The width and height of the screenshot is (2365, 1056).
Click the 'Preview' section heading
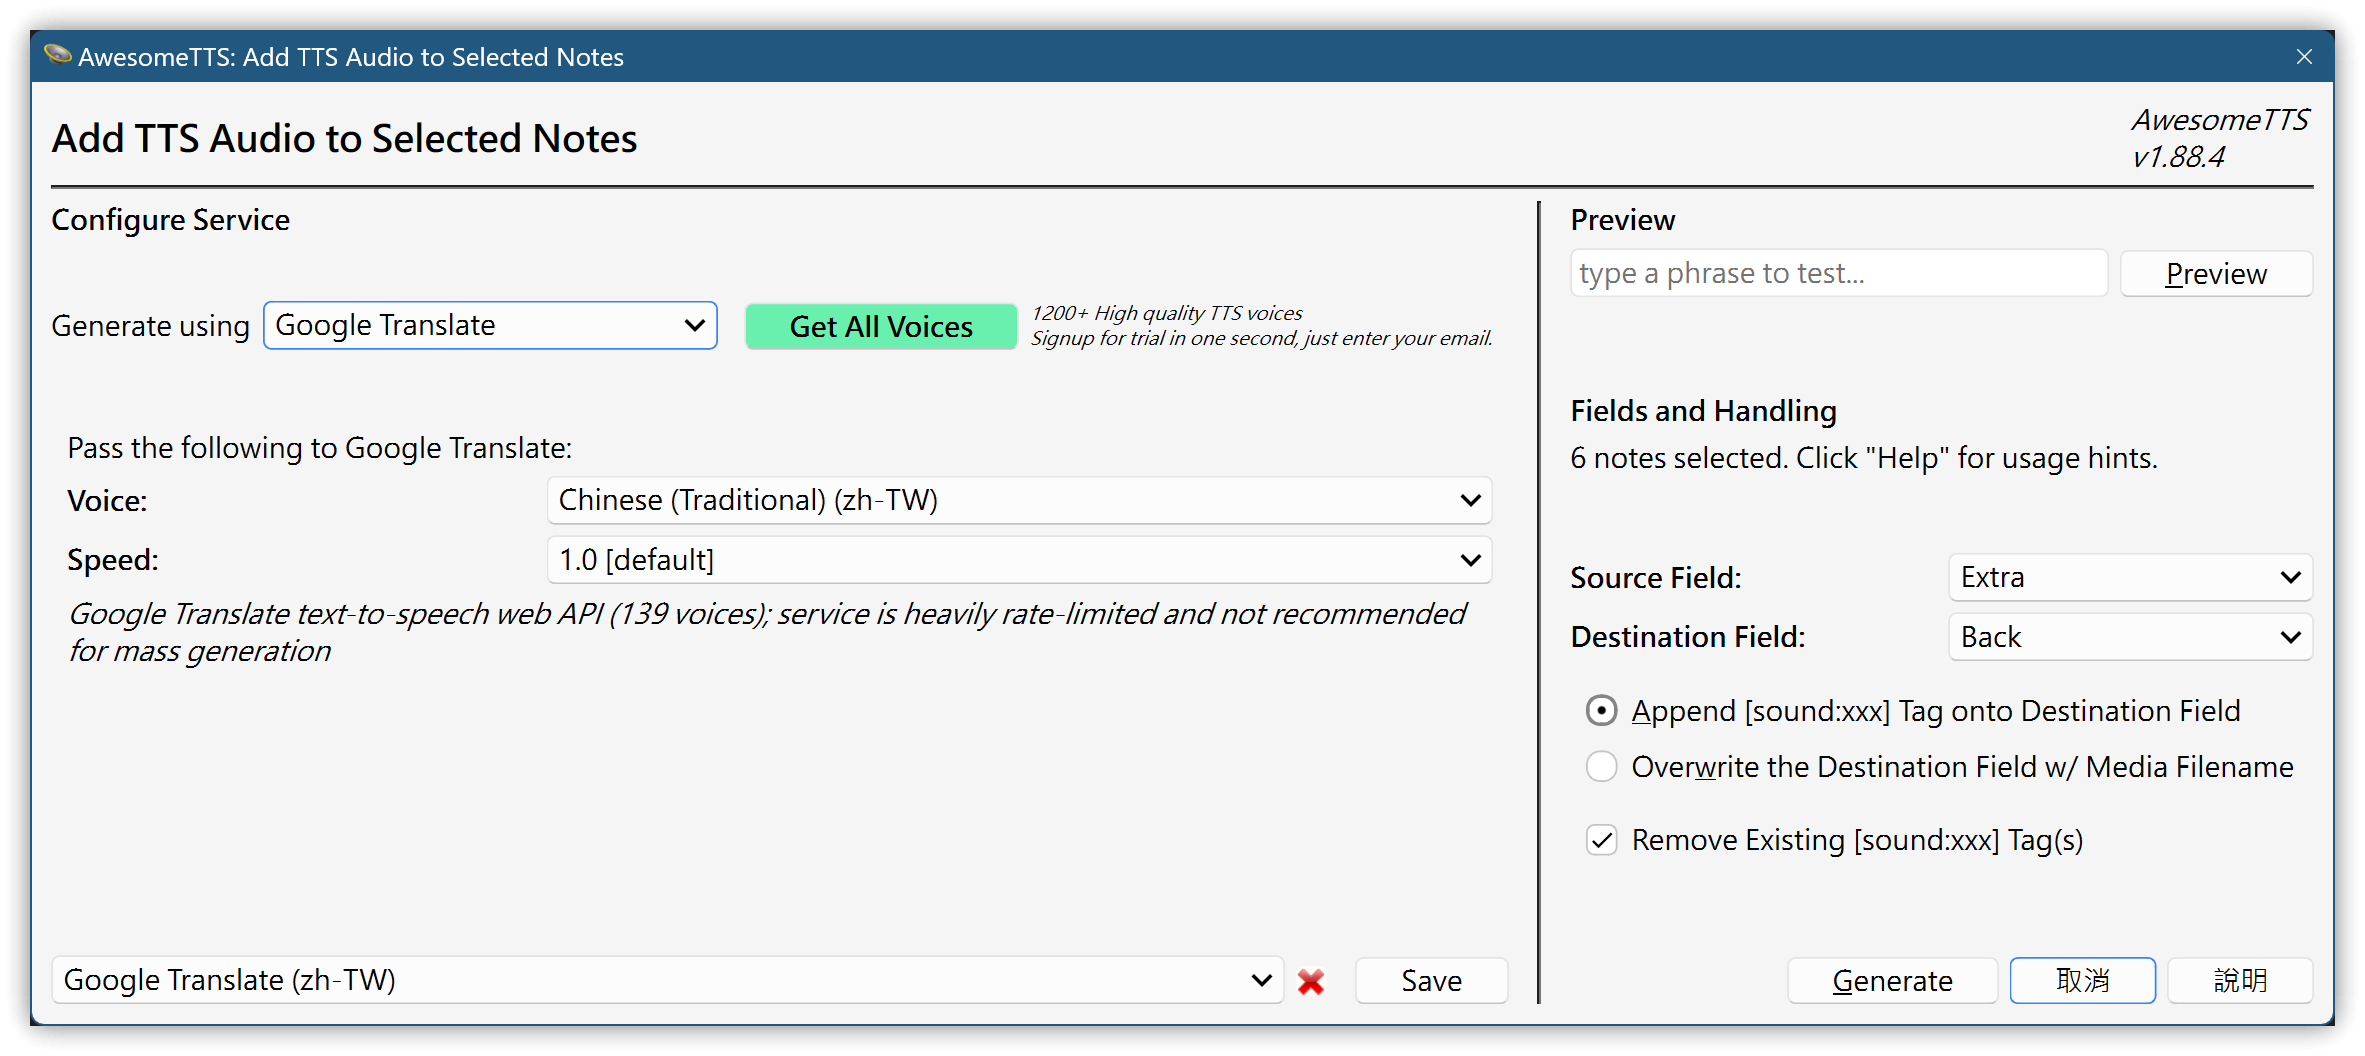pos(1622,220)
